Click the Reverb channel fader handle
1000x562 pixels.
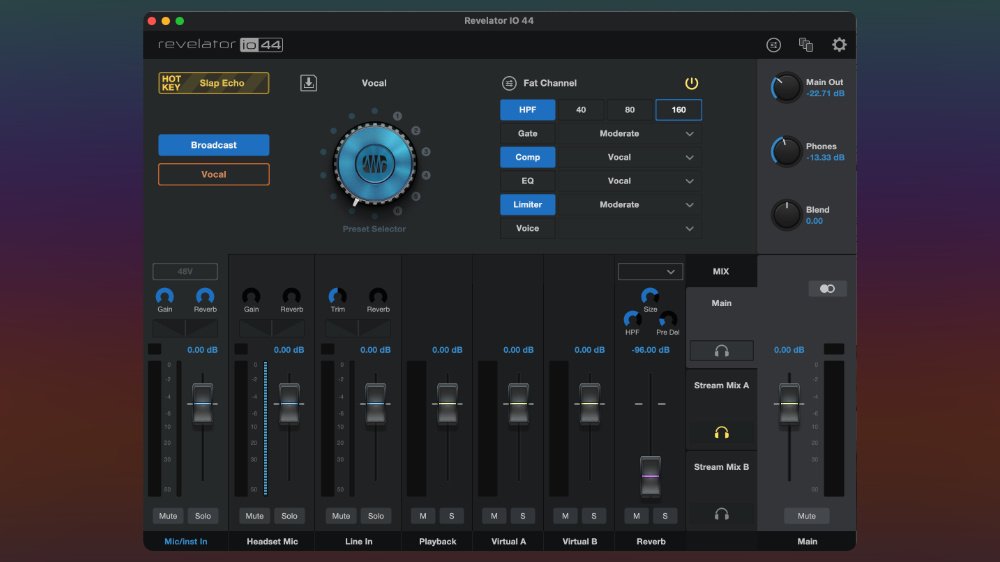pyautogui.click(x=650, y=477)
